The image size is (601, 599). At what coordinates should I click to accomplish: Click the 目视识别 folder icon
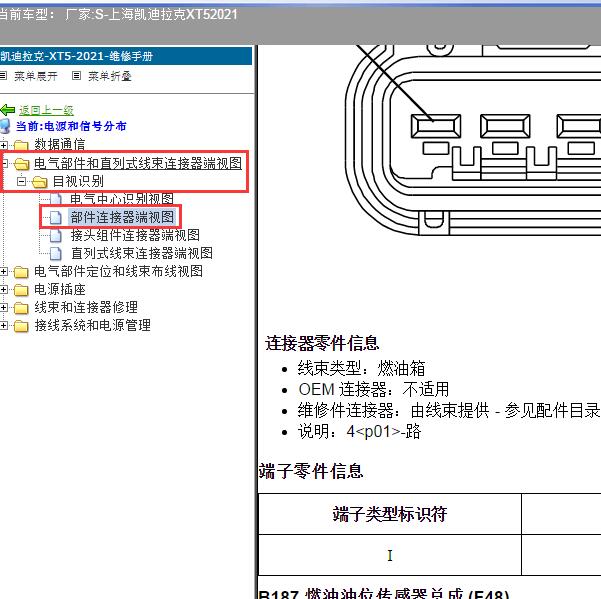[x=39, y=182]
